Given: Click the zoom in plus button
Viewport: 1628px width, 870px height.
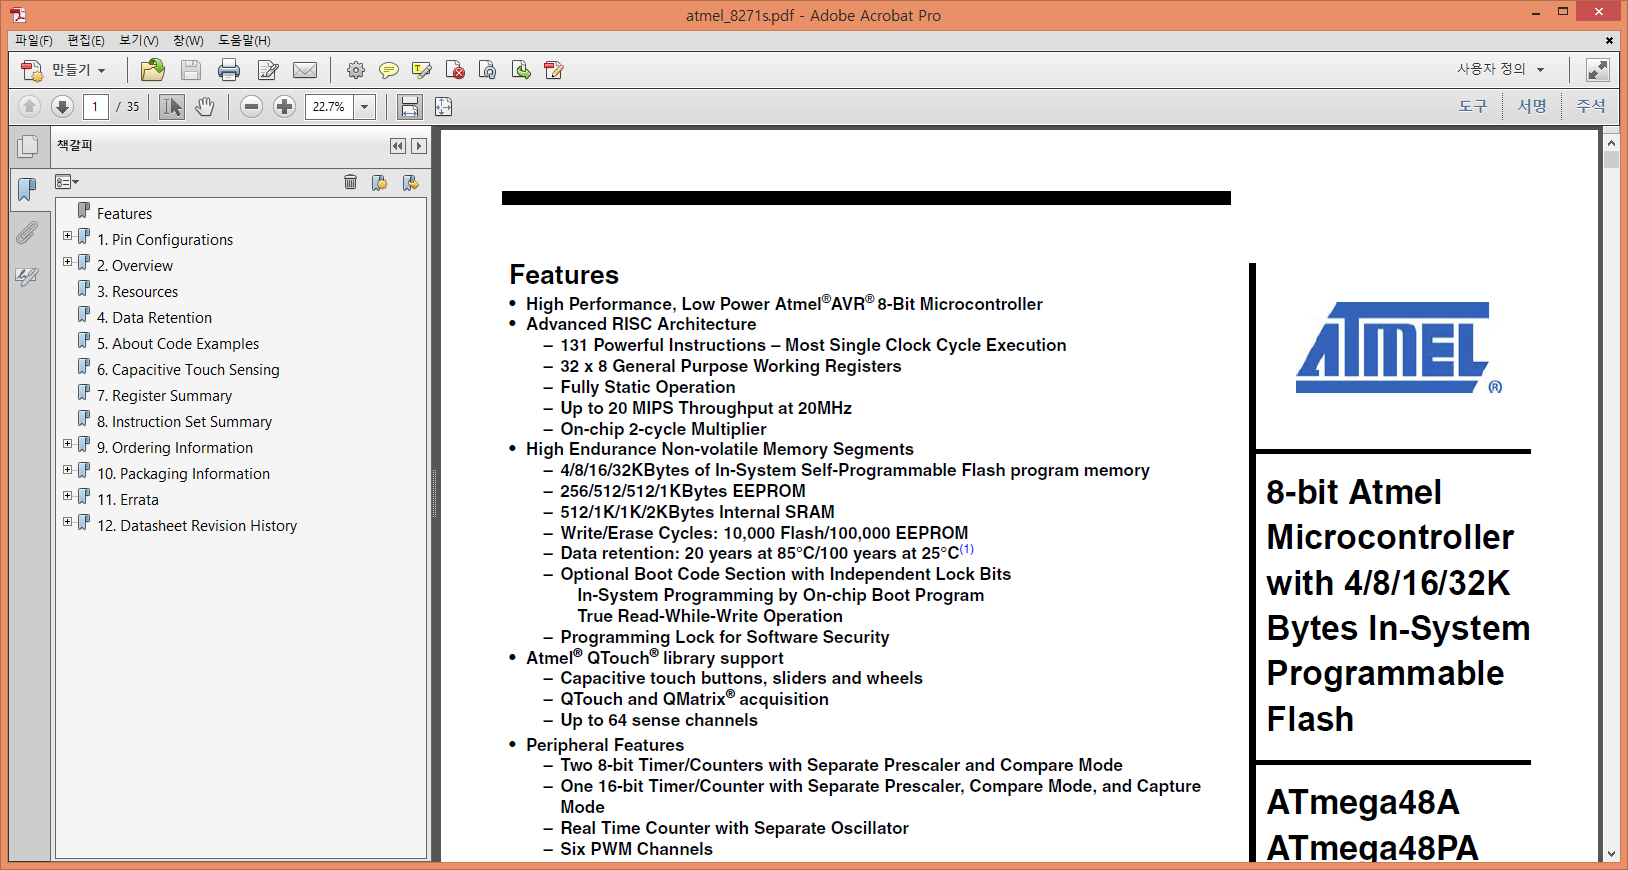Looking at the screenshot, I should (285, 107).
